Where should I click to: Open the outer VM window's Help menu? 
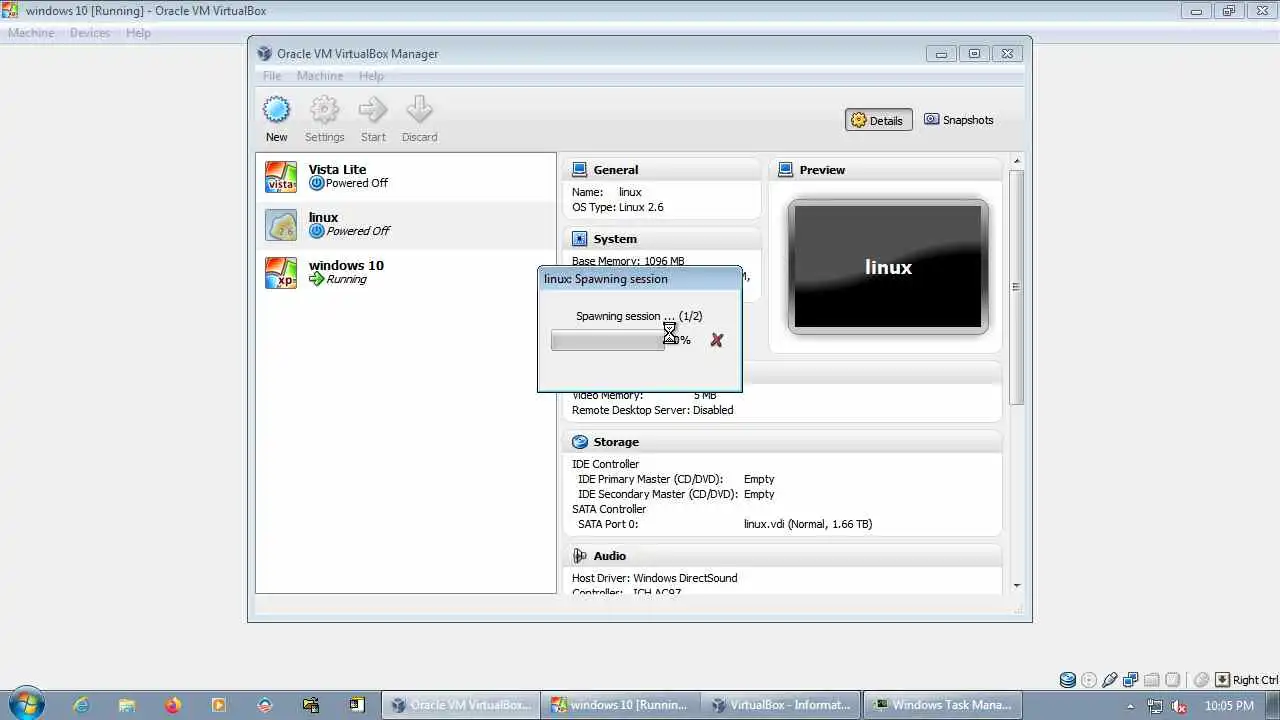click(138, 33)
